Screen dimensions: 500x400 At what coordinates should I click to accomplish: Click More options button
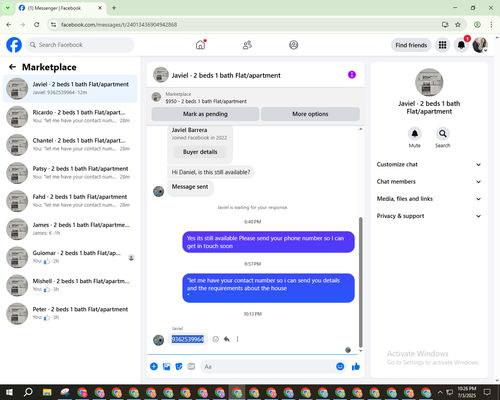(310, 114)
